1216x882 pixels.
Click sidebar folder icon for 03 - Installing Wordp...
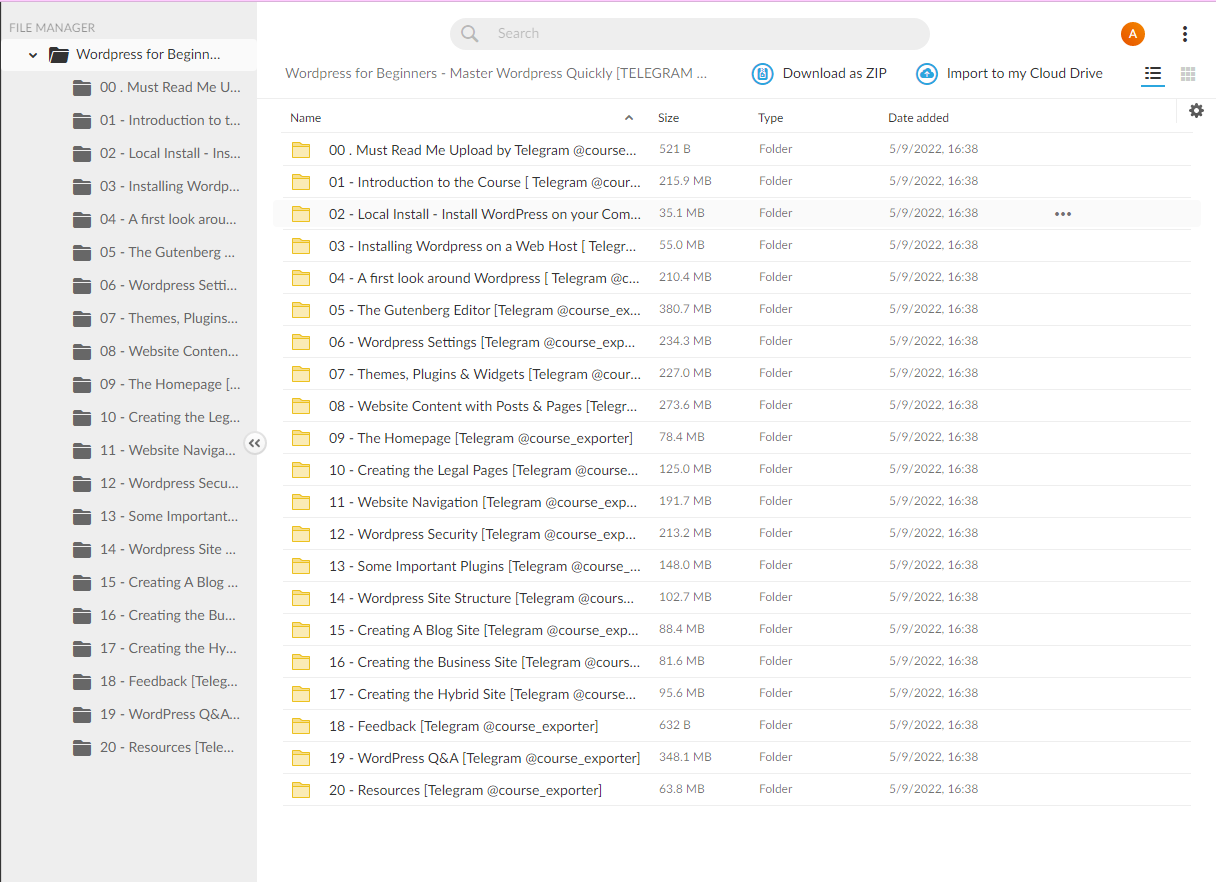tap(82, 187)
